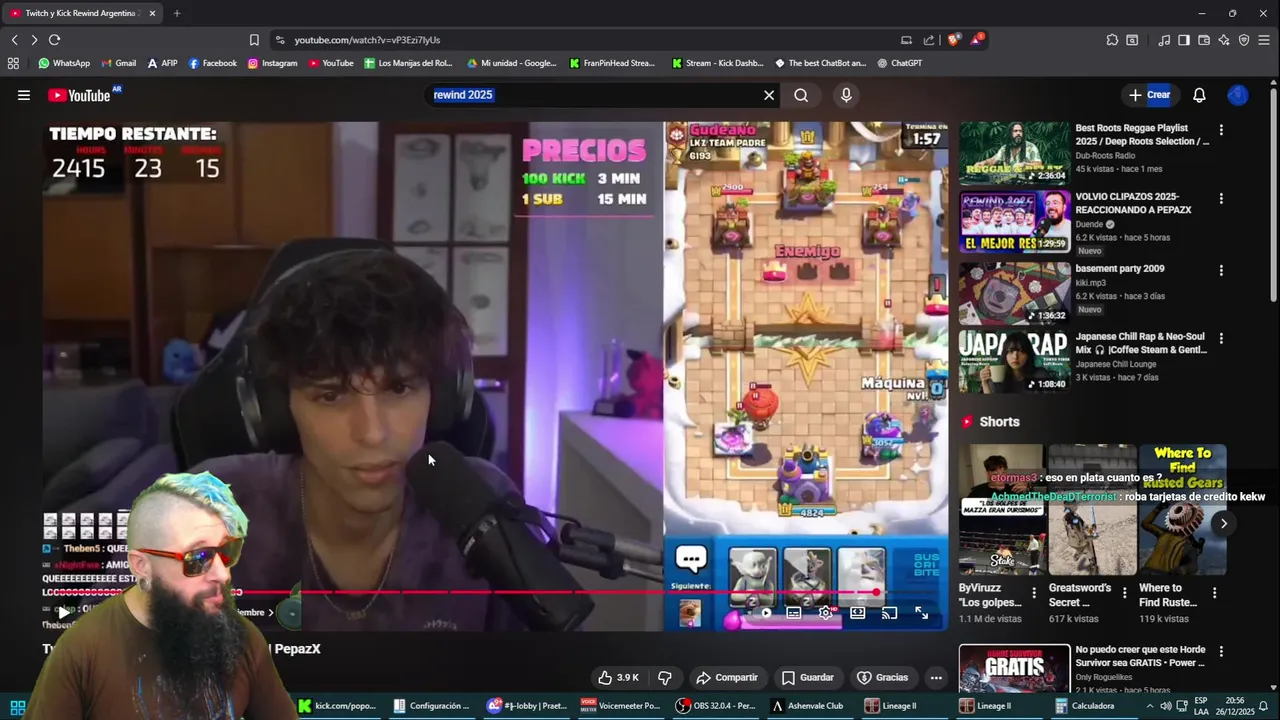Open YouTube notifications bell
Image resolution: width=1280 pixels, height=720 pixels.
pos(1199,95)
